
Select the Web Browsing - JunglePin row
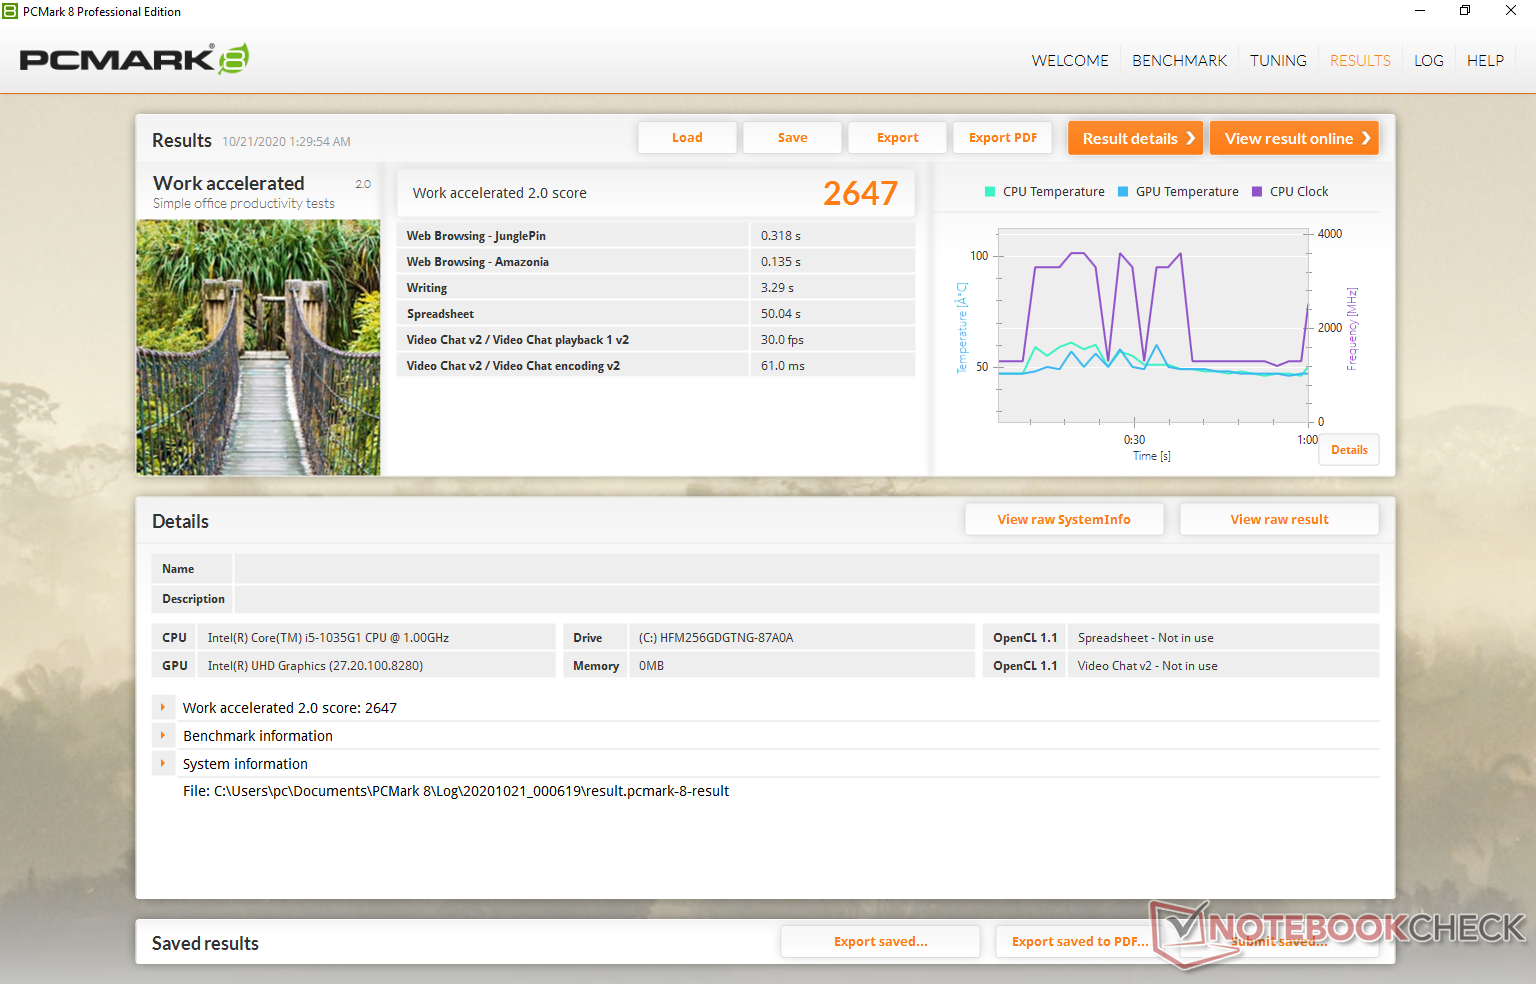tap(656, 235)
